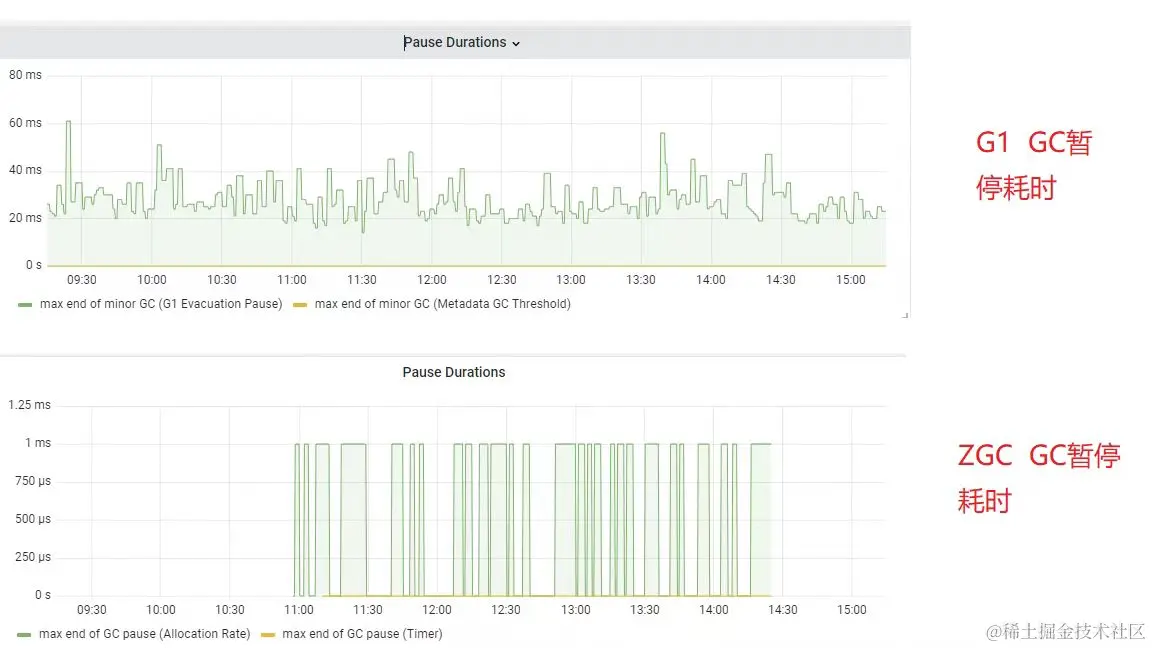Click green swatch beside G1 Evacuation Pause
Viewport: 1152px width, 648px height.
[25, 305]
